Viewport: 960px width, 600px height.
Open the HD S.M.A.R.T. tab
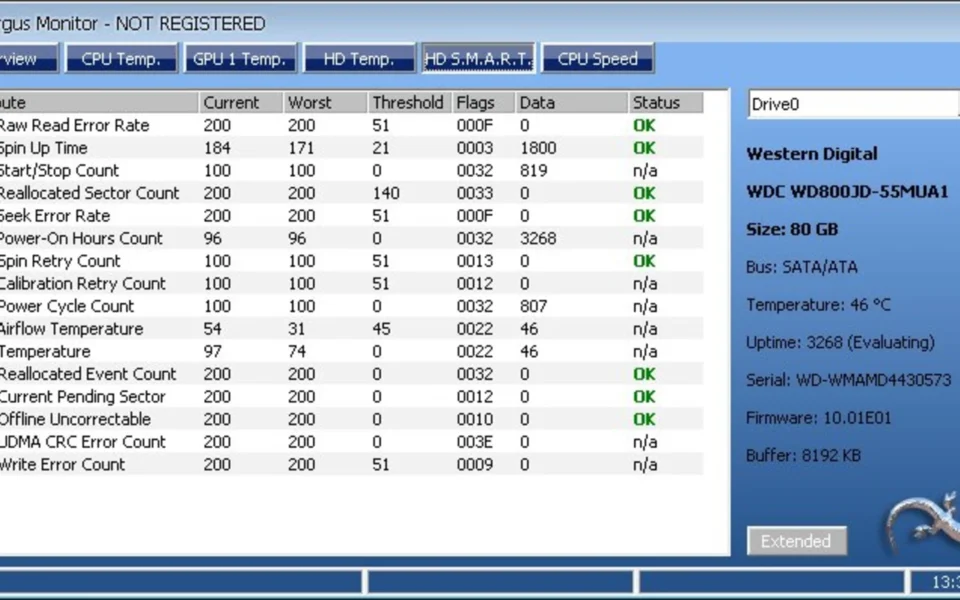tap(478, 59)
